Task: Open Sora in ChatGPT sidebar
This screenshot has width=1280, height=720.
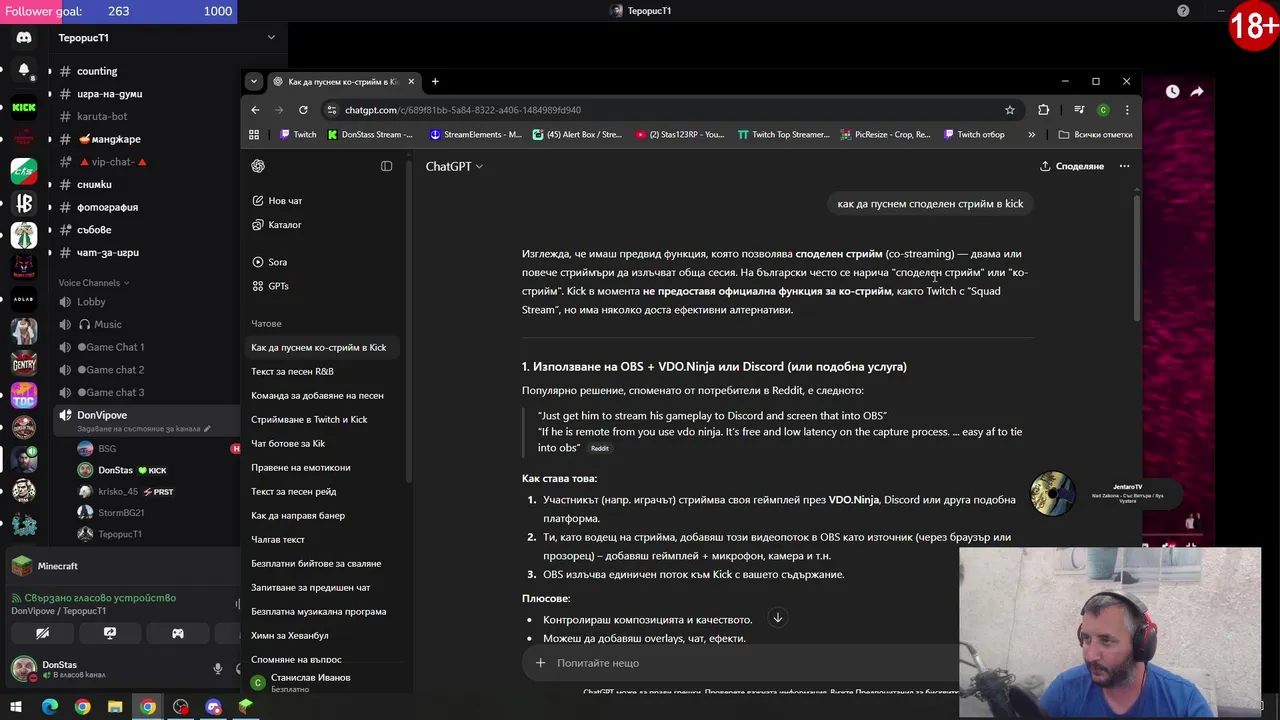Action: [270, 262]
